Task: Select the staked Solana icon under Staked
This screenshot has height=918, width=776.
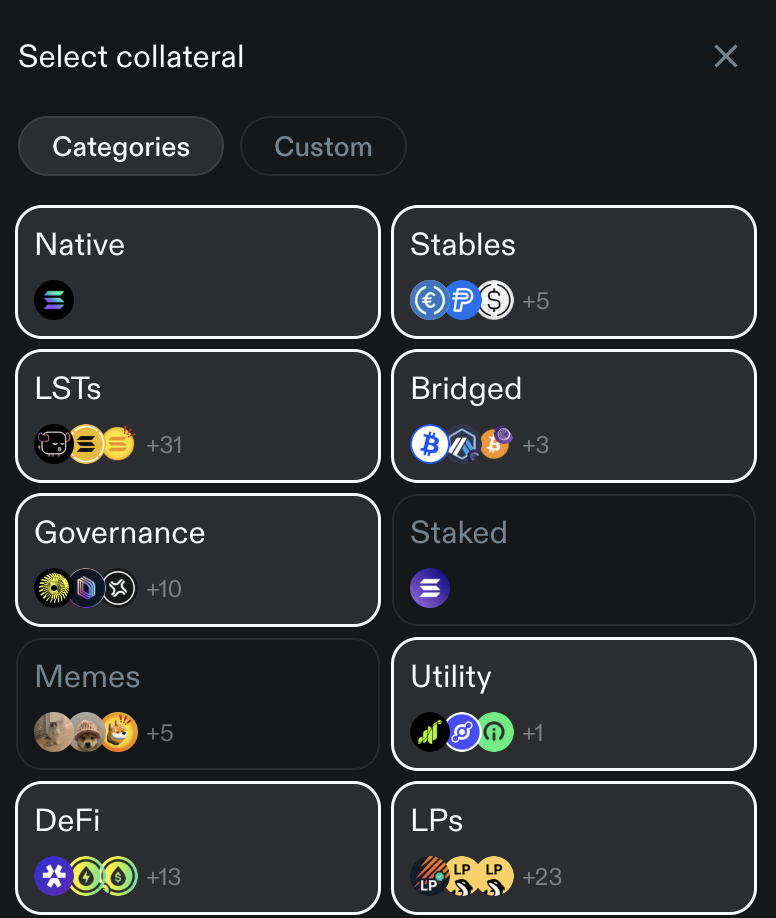Action: 429,588
